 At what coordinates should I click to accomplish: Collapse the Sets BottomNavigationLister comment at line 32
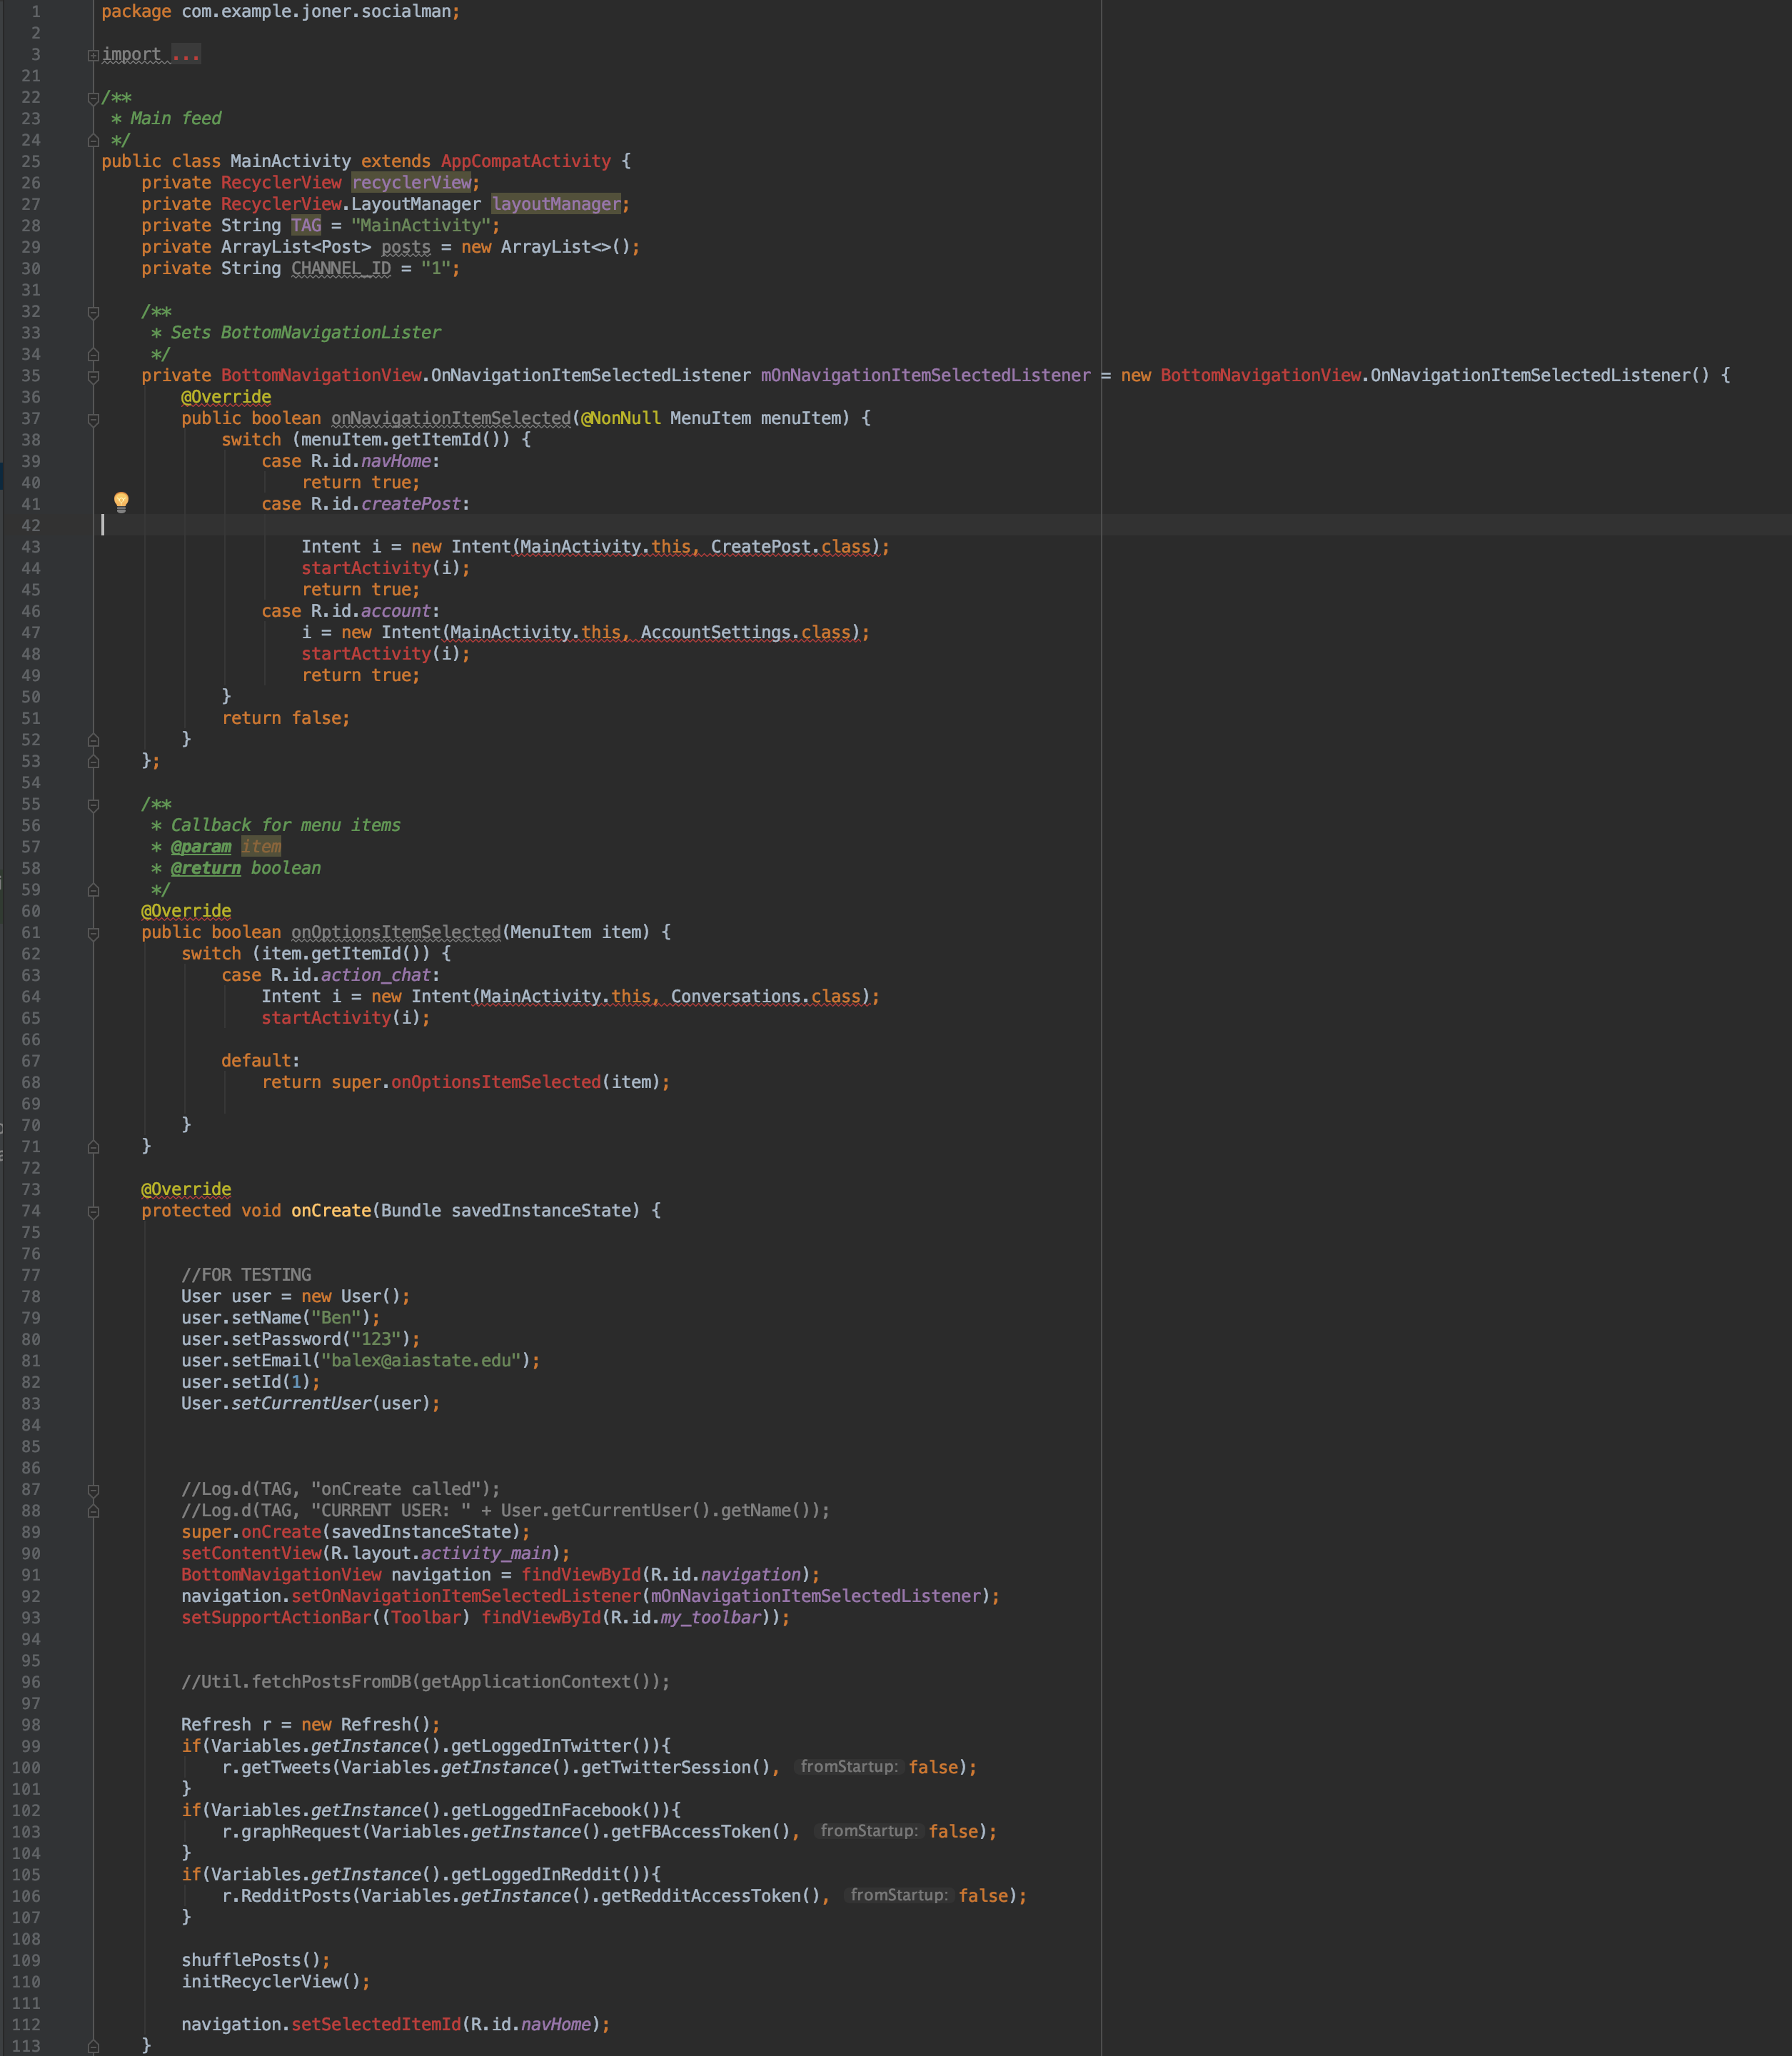coord(93,312)
